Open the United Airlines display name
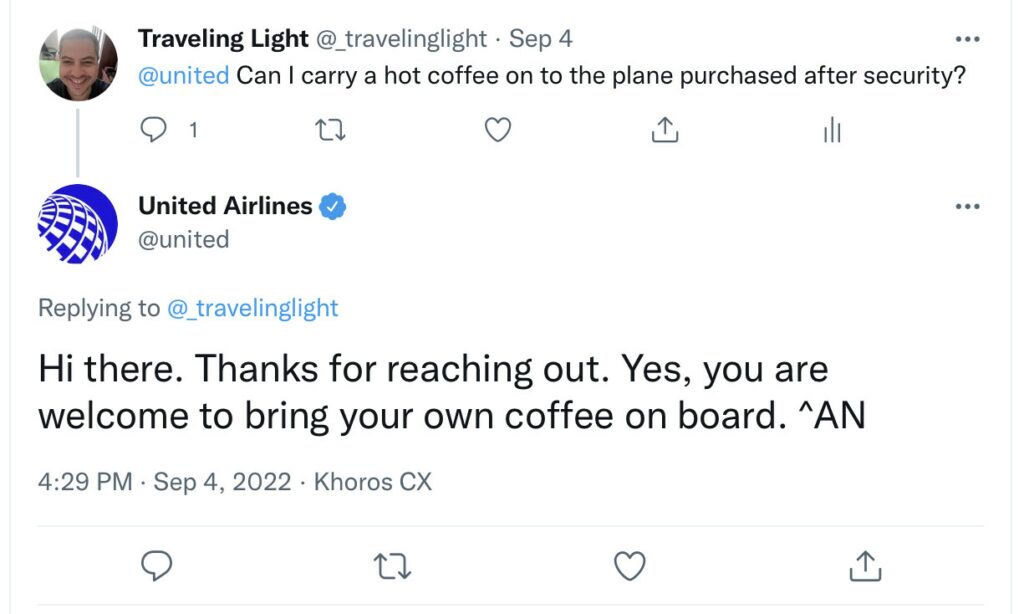This screenshot has width=1024, height=614. click(x=225, y=206)
